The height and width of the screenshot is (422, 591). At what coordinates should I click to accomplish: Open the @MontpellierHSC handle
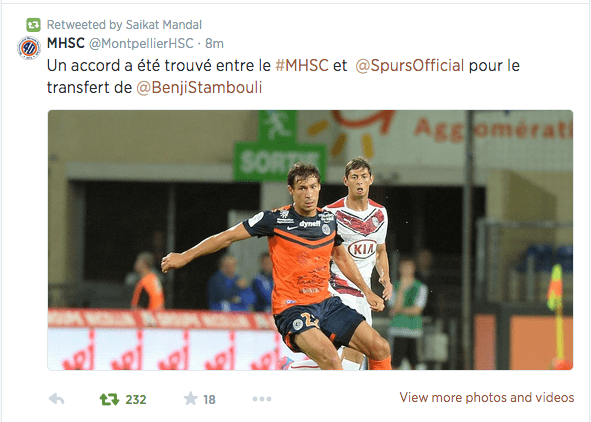tap(141, 44)
